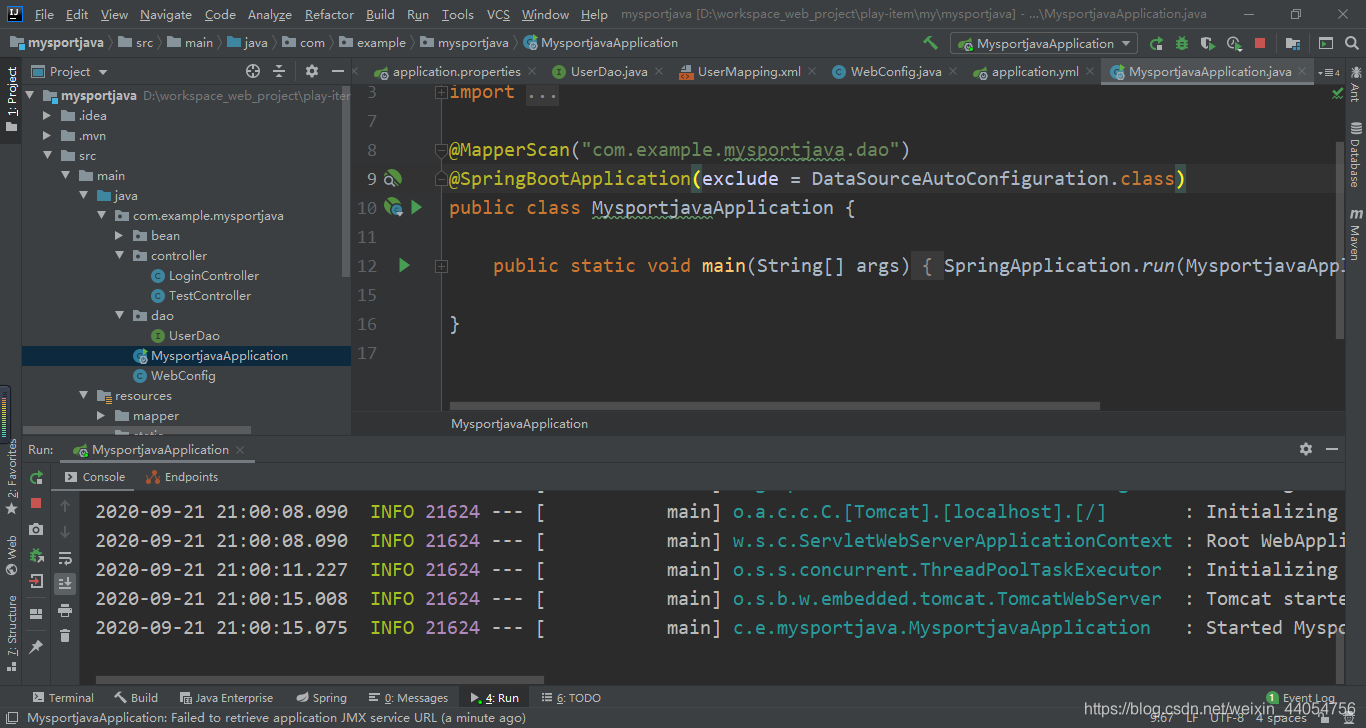Click the Restore Layout icon in the Run panel
The image size is (1366, 728).
(36, 613)
